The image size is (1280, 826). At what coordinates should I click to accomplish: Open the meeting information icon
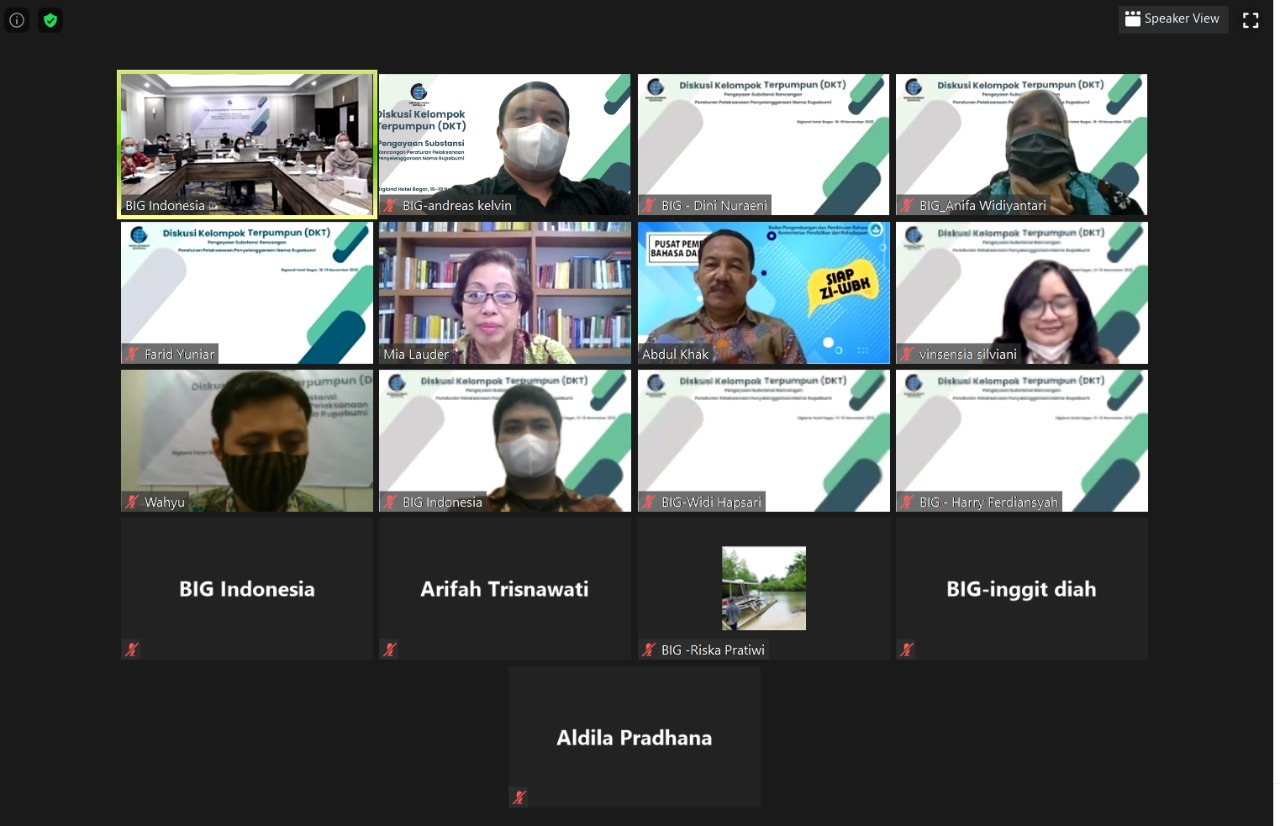click(x=17, y=20)
